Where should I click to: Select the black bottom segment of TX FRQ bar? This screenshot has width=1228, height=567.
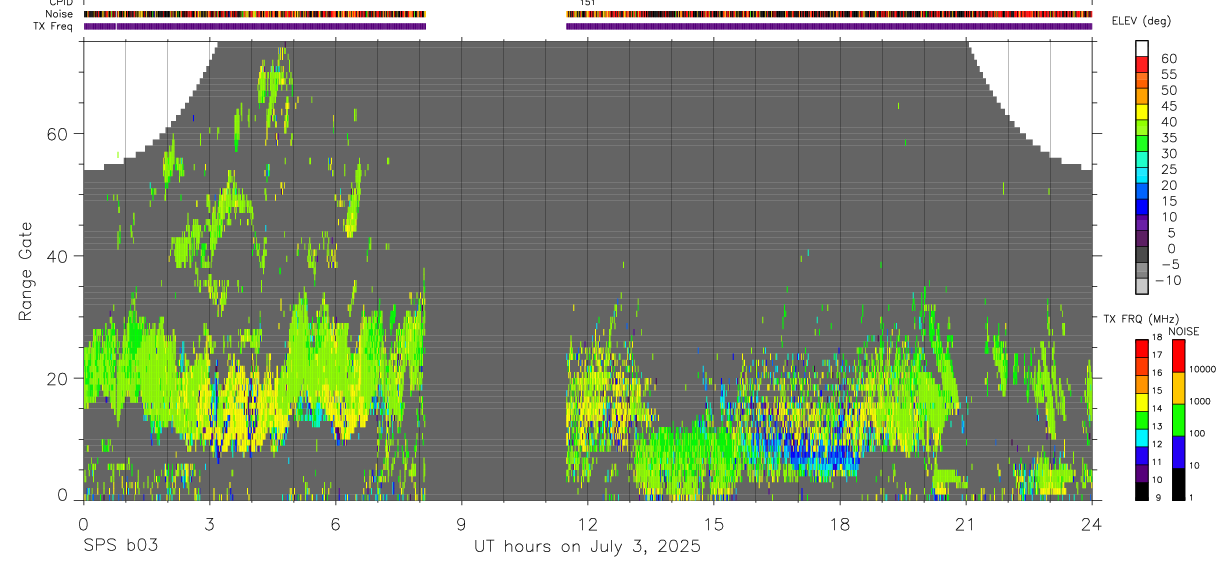(x=1141, y=492)
